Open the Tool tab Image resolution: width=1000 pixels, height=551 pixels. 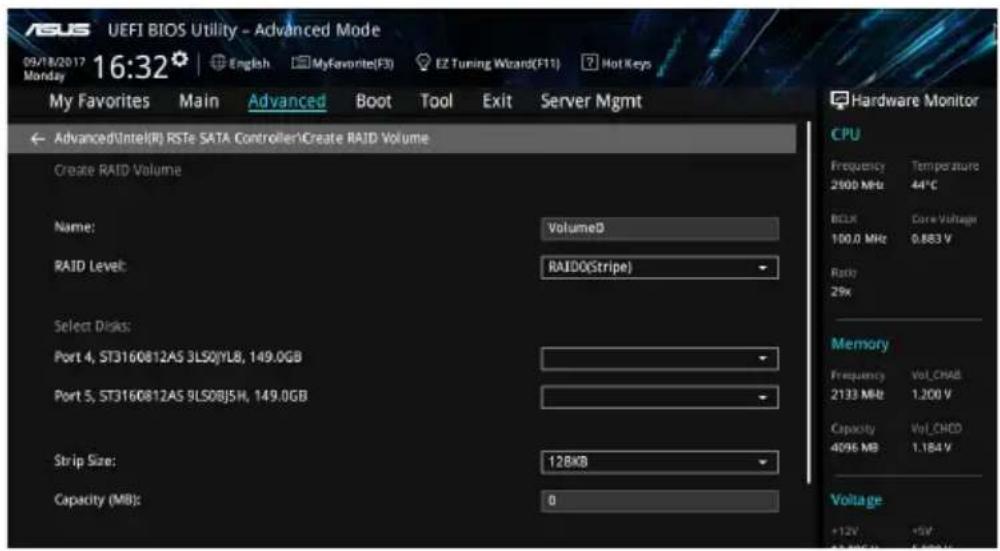436,101
